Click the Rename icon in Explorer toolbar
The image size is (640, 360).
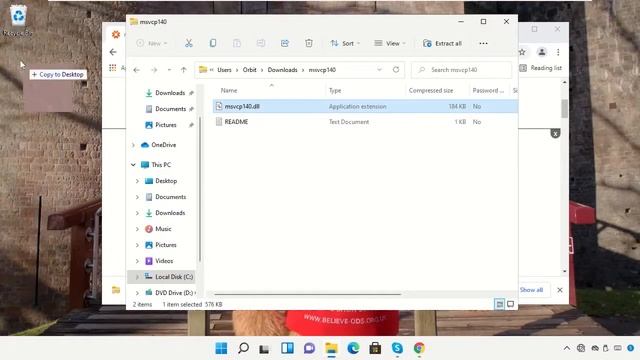click(x=261, y=43)
